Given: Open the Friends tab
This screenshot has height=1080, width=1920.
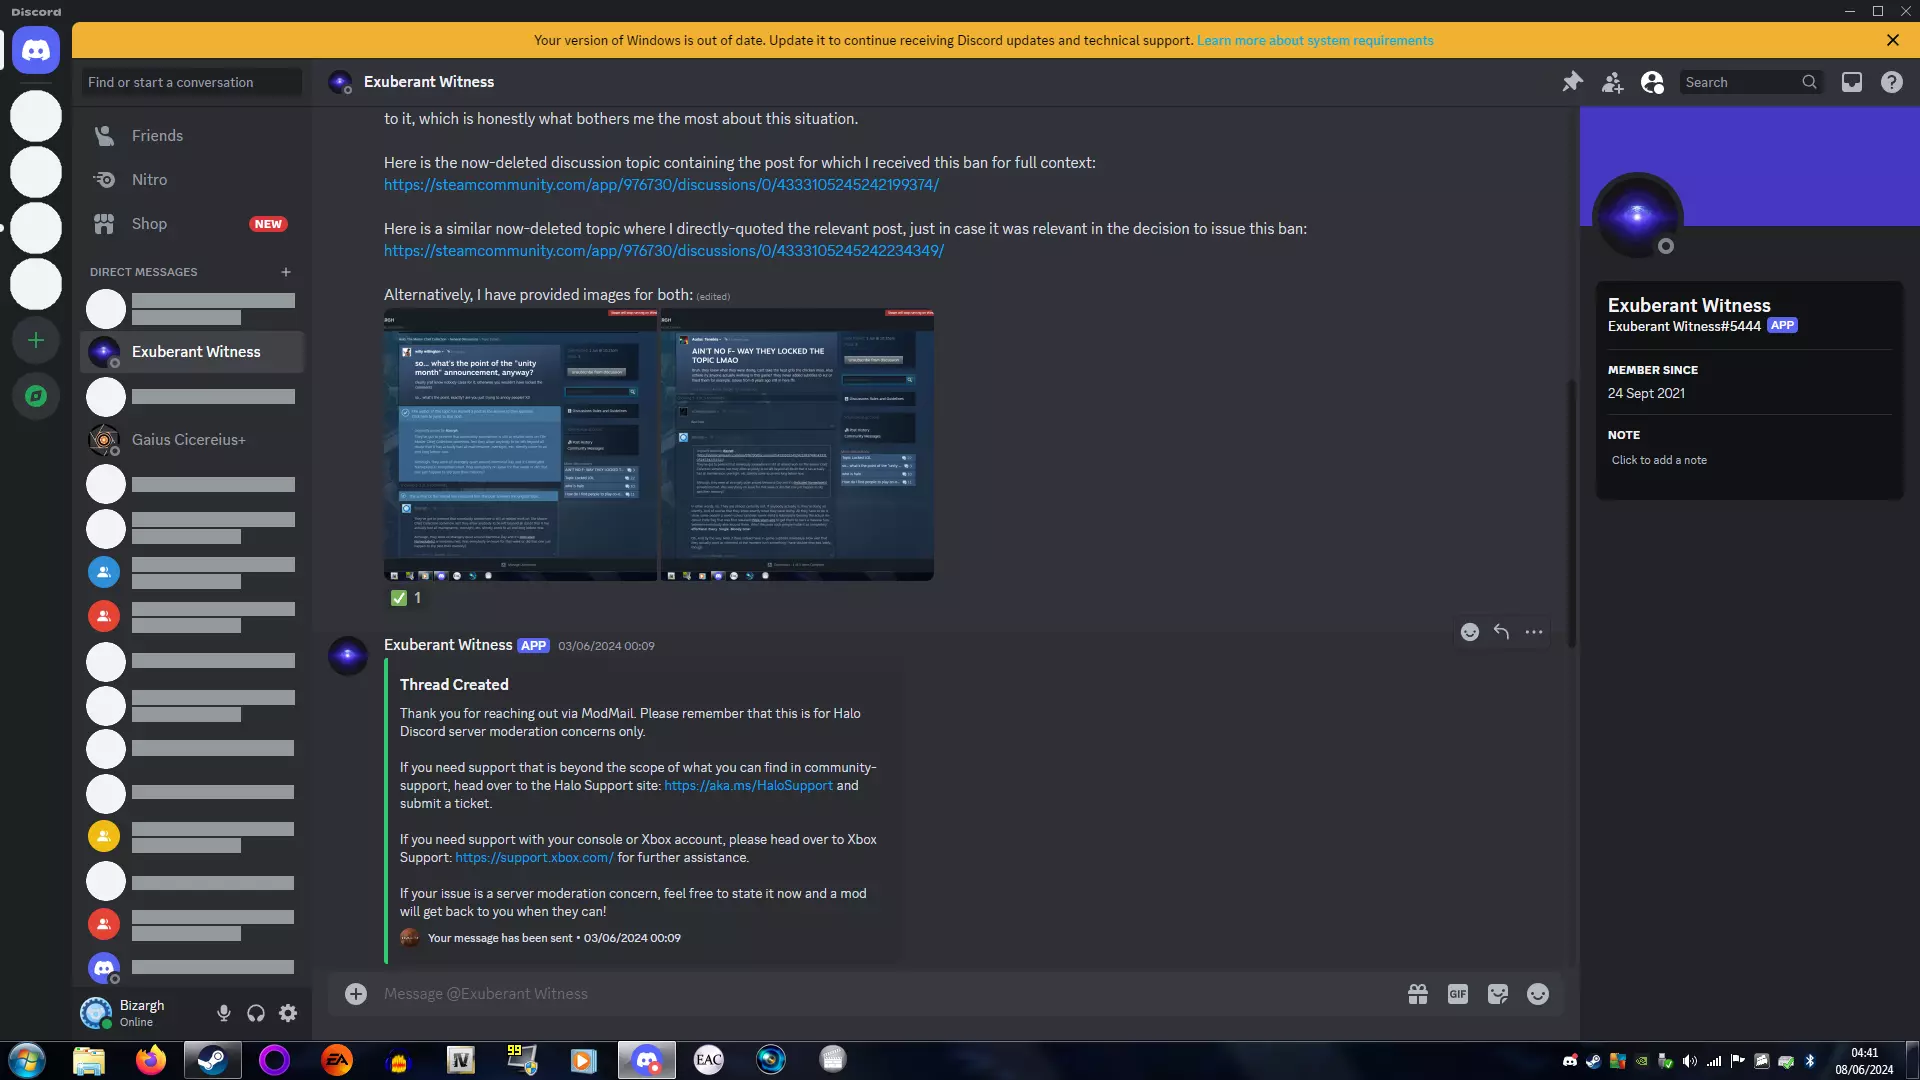Looking at the screenshot, I should (157, 136).
